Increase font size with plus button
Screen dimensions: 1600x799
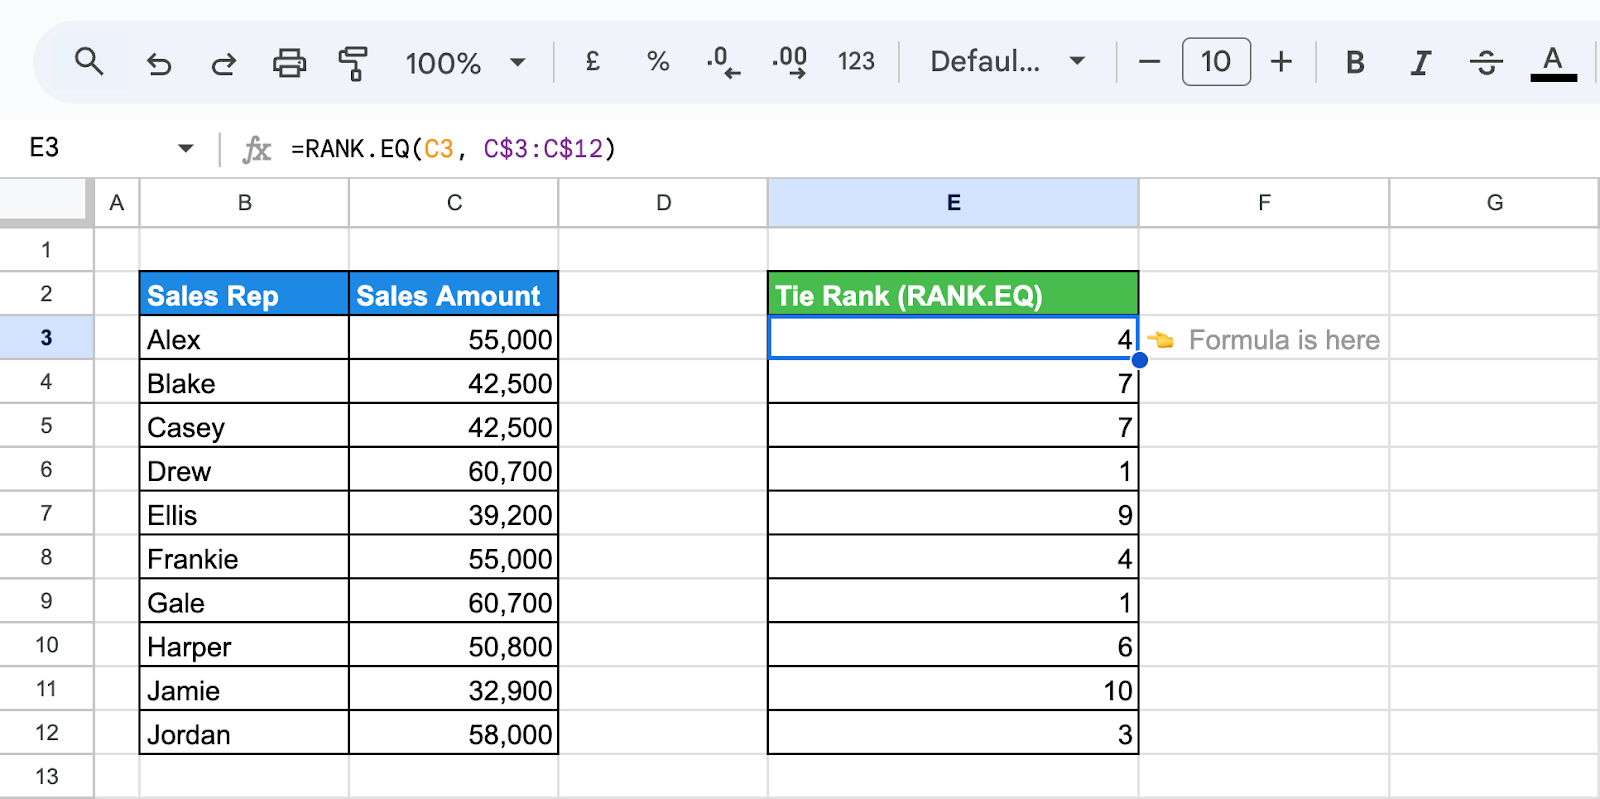click(1281, 62)
